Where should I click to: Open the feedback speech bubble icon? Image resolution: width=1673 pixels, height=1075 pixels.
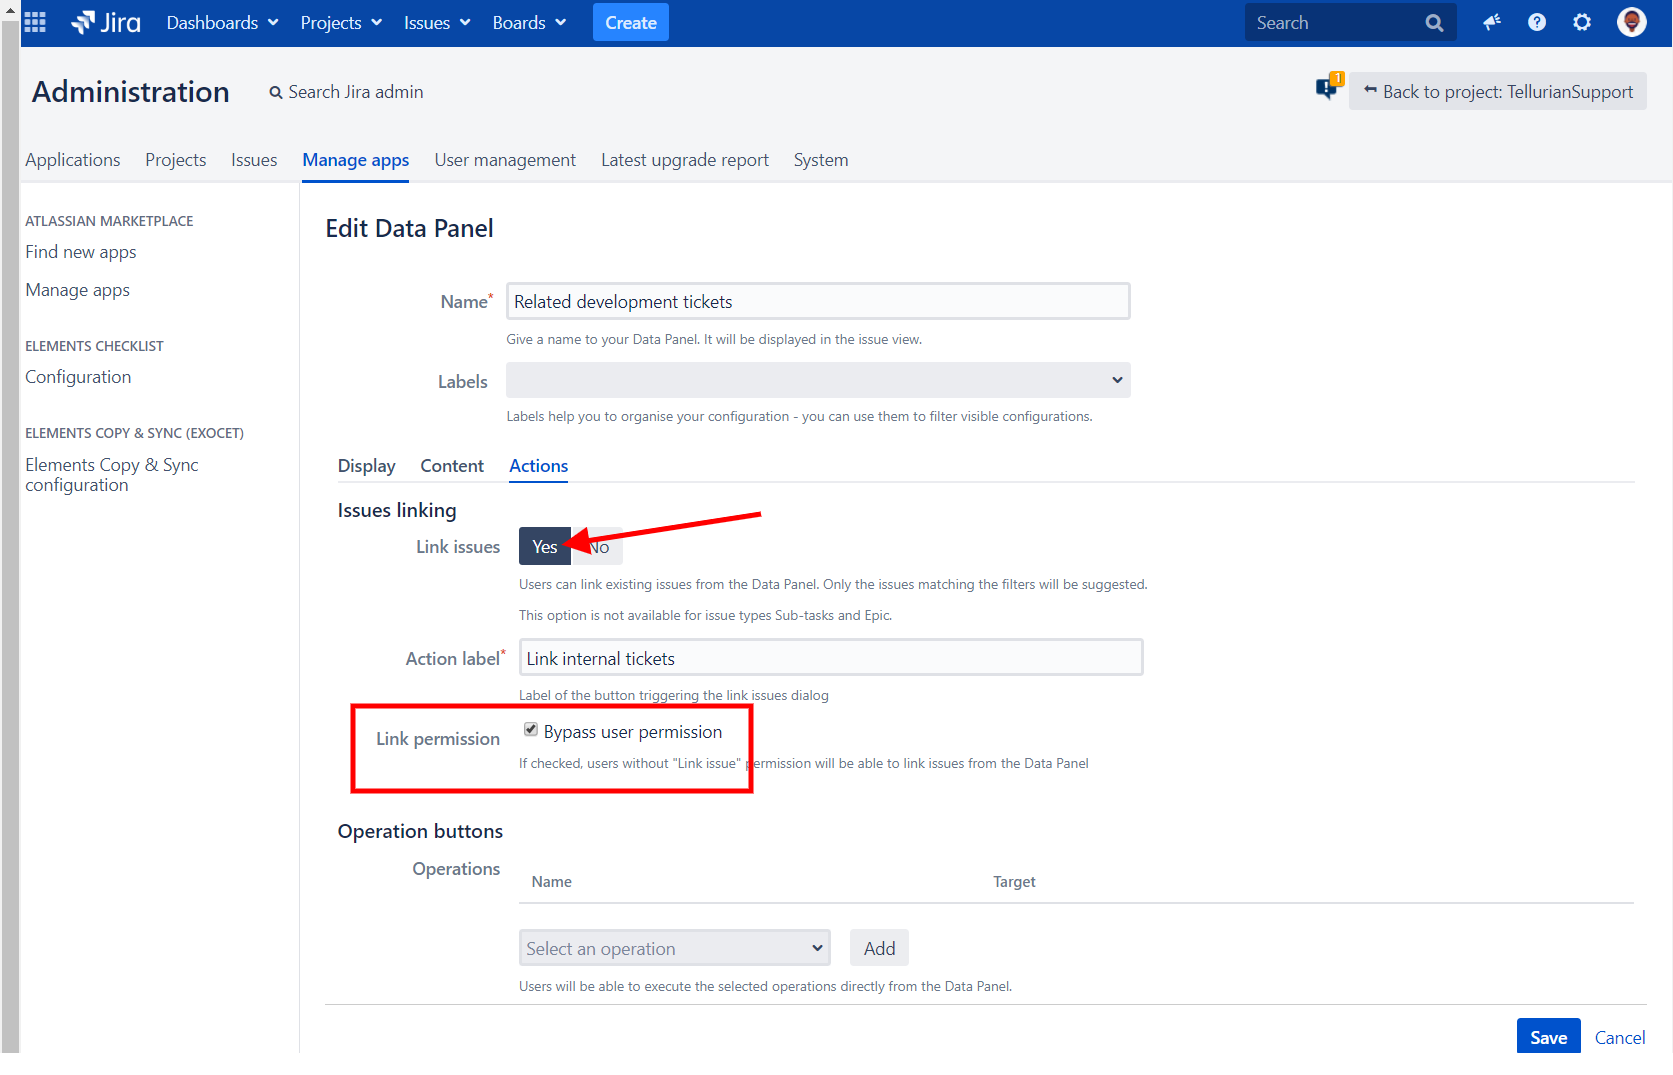coord(1327,87)
